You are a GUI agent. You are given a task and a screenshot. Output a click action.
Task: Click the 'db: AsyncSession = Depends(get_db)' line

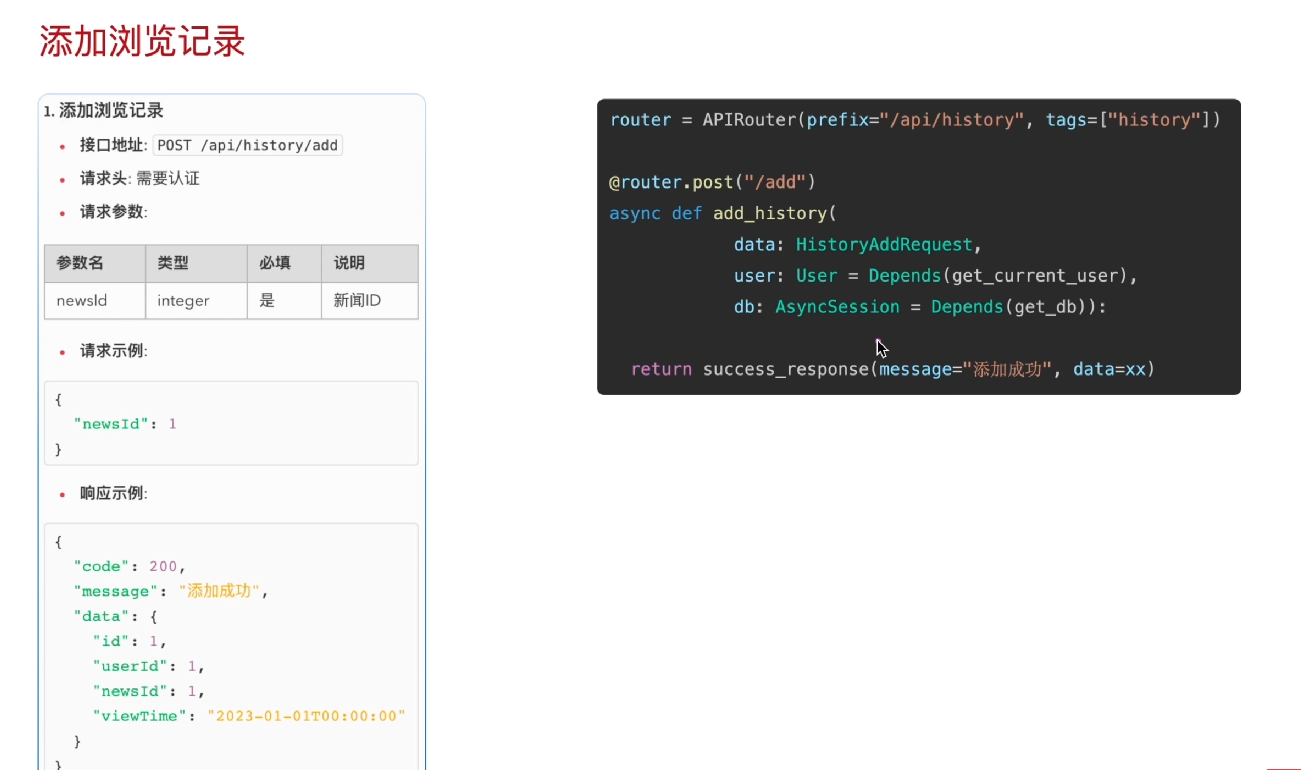(920, 307)
